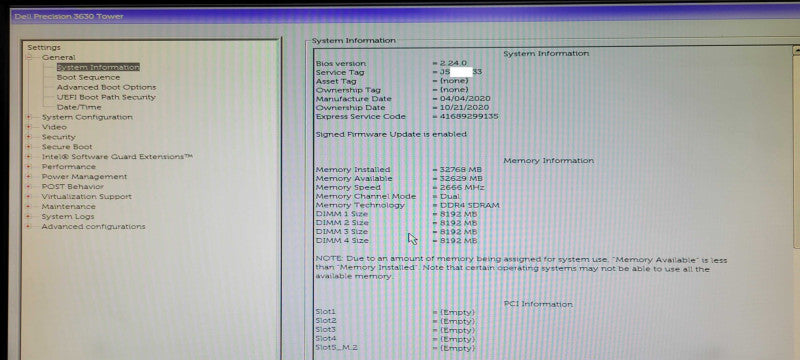800x360 pixels.
Task: Click the Settings root label
Action: tap(44, 47)
